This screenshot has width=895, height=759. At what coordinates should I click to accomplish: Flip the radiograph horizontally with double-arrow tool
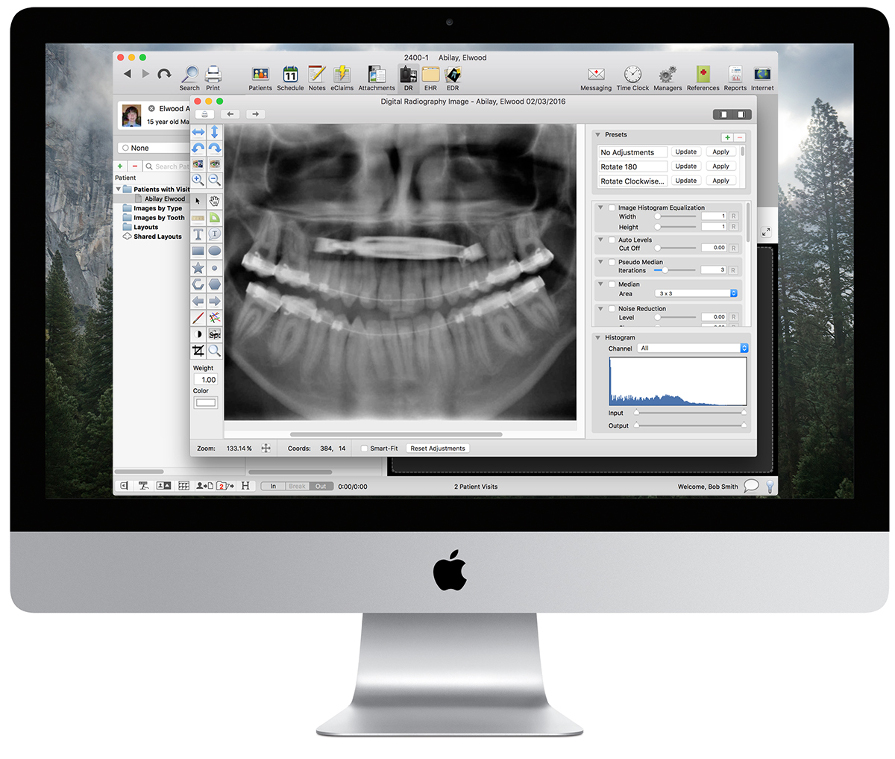click(x=198, y=132)
